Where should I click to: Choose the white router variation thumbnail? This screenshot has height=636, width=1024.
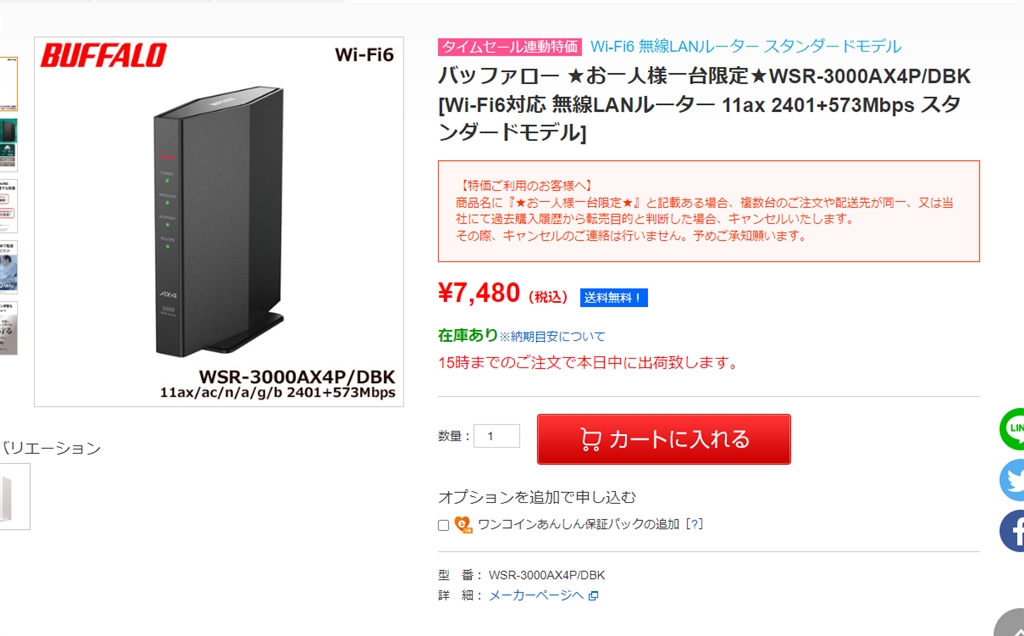14,496
